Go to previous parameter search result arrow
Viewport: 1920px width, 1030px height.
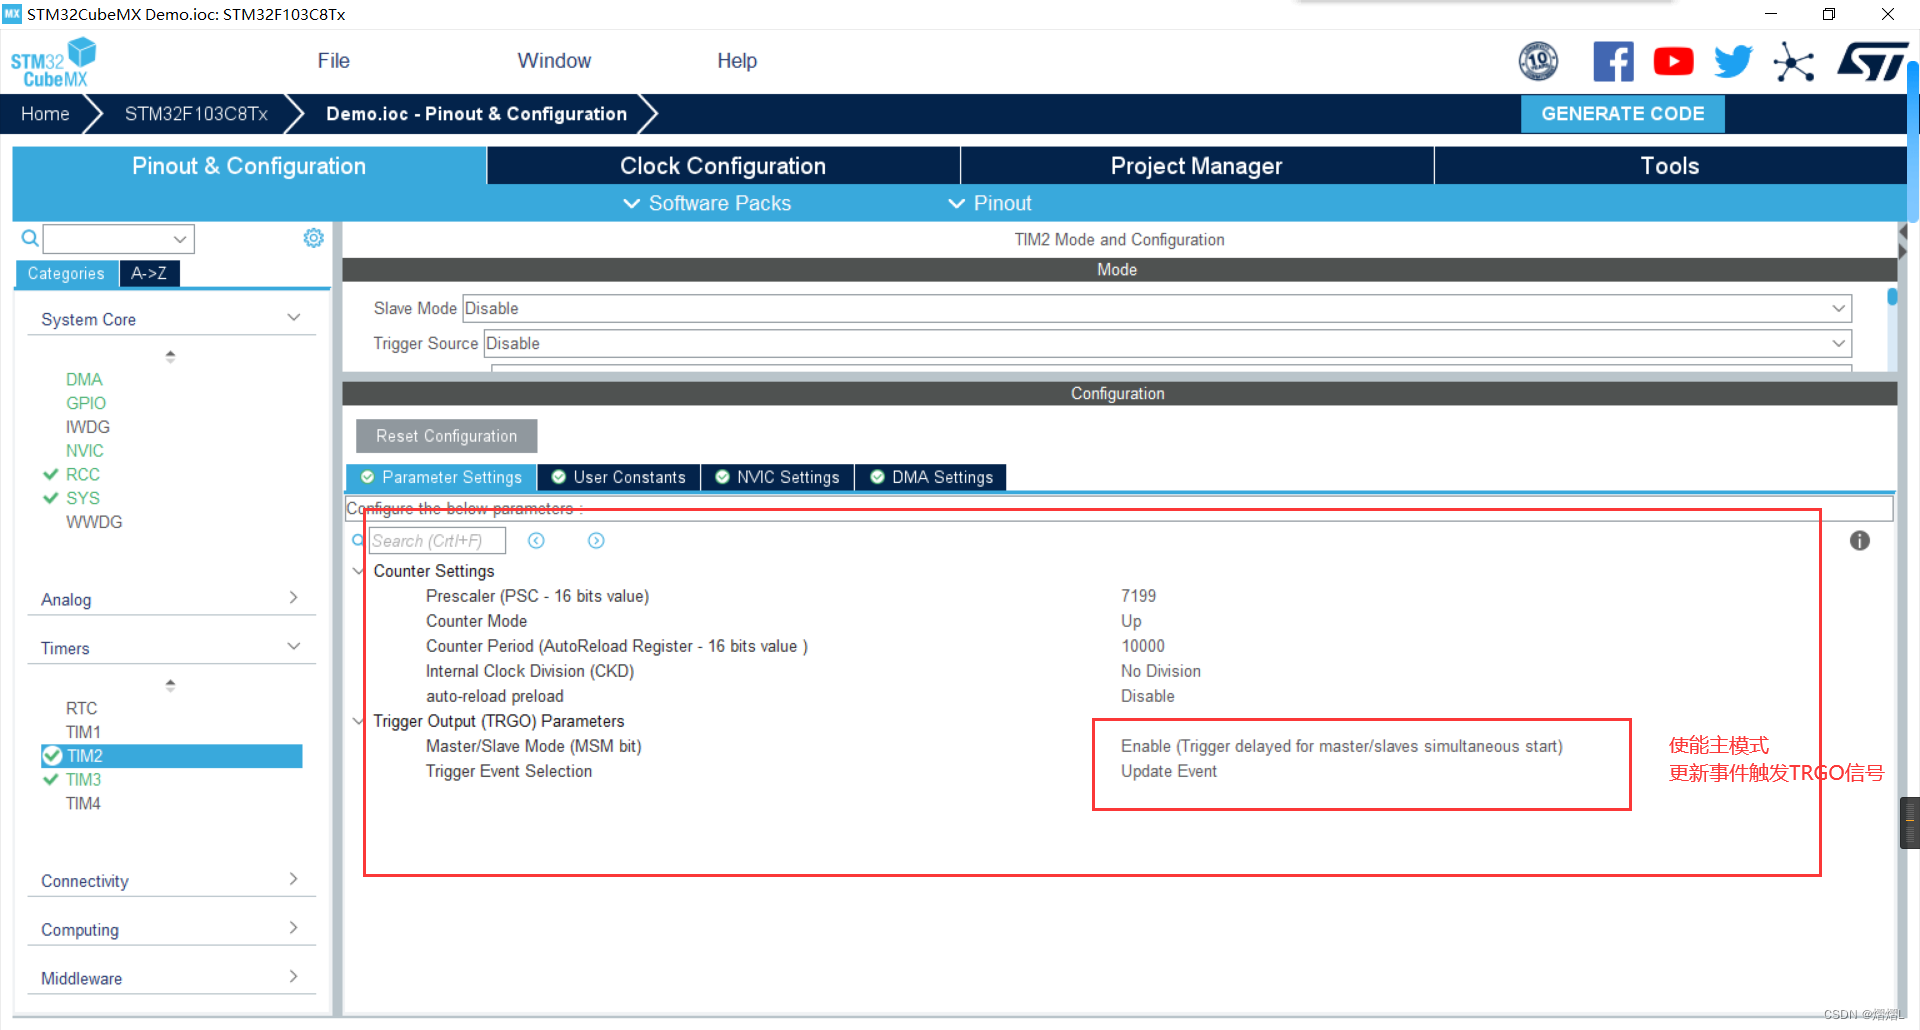[x=536, y=541]
